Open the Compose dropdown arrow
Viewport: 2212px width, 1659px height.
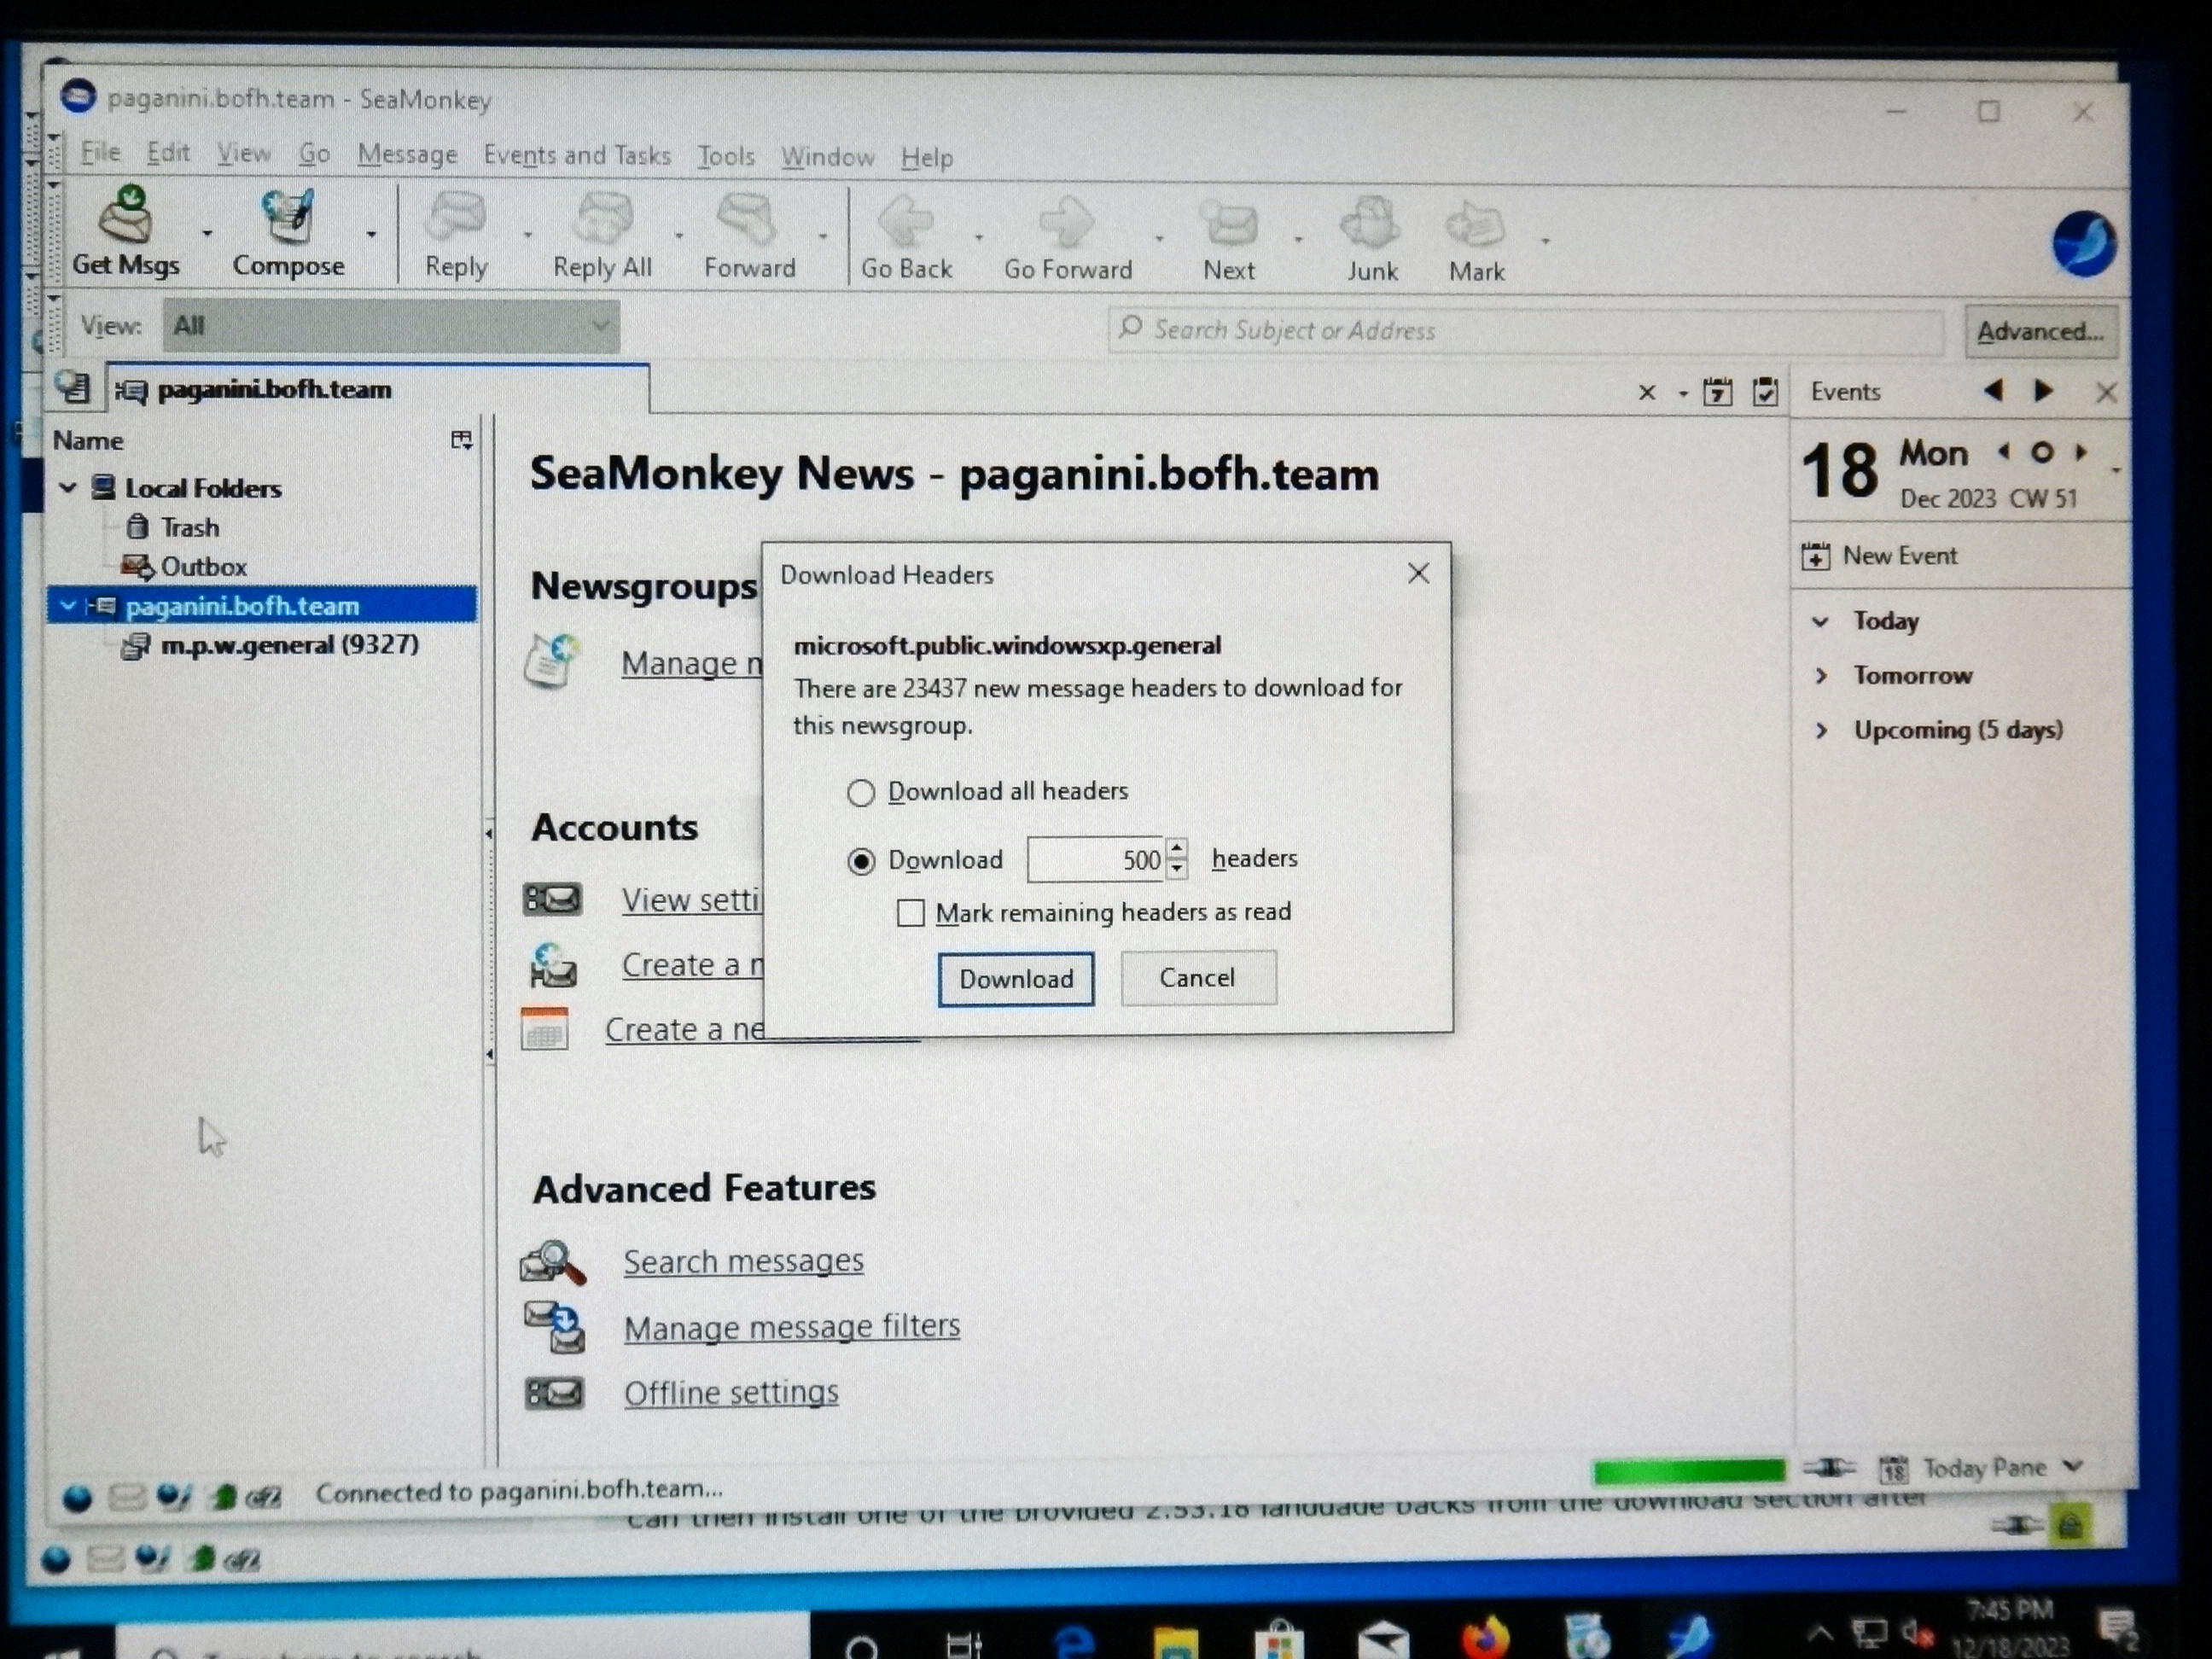[x=371, y=234]
